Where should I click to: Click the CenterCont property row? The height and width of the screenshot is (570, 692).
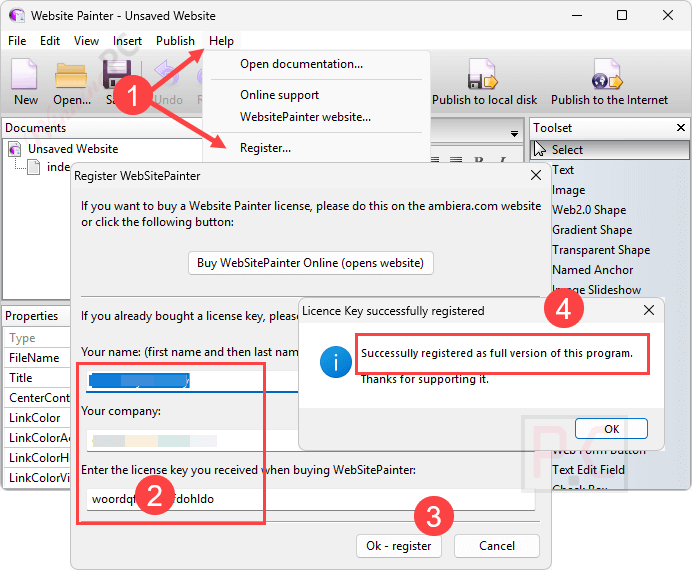37,398
